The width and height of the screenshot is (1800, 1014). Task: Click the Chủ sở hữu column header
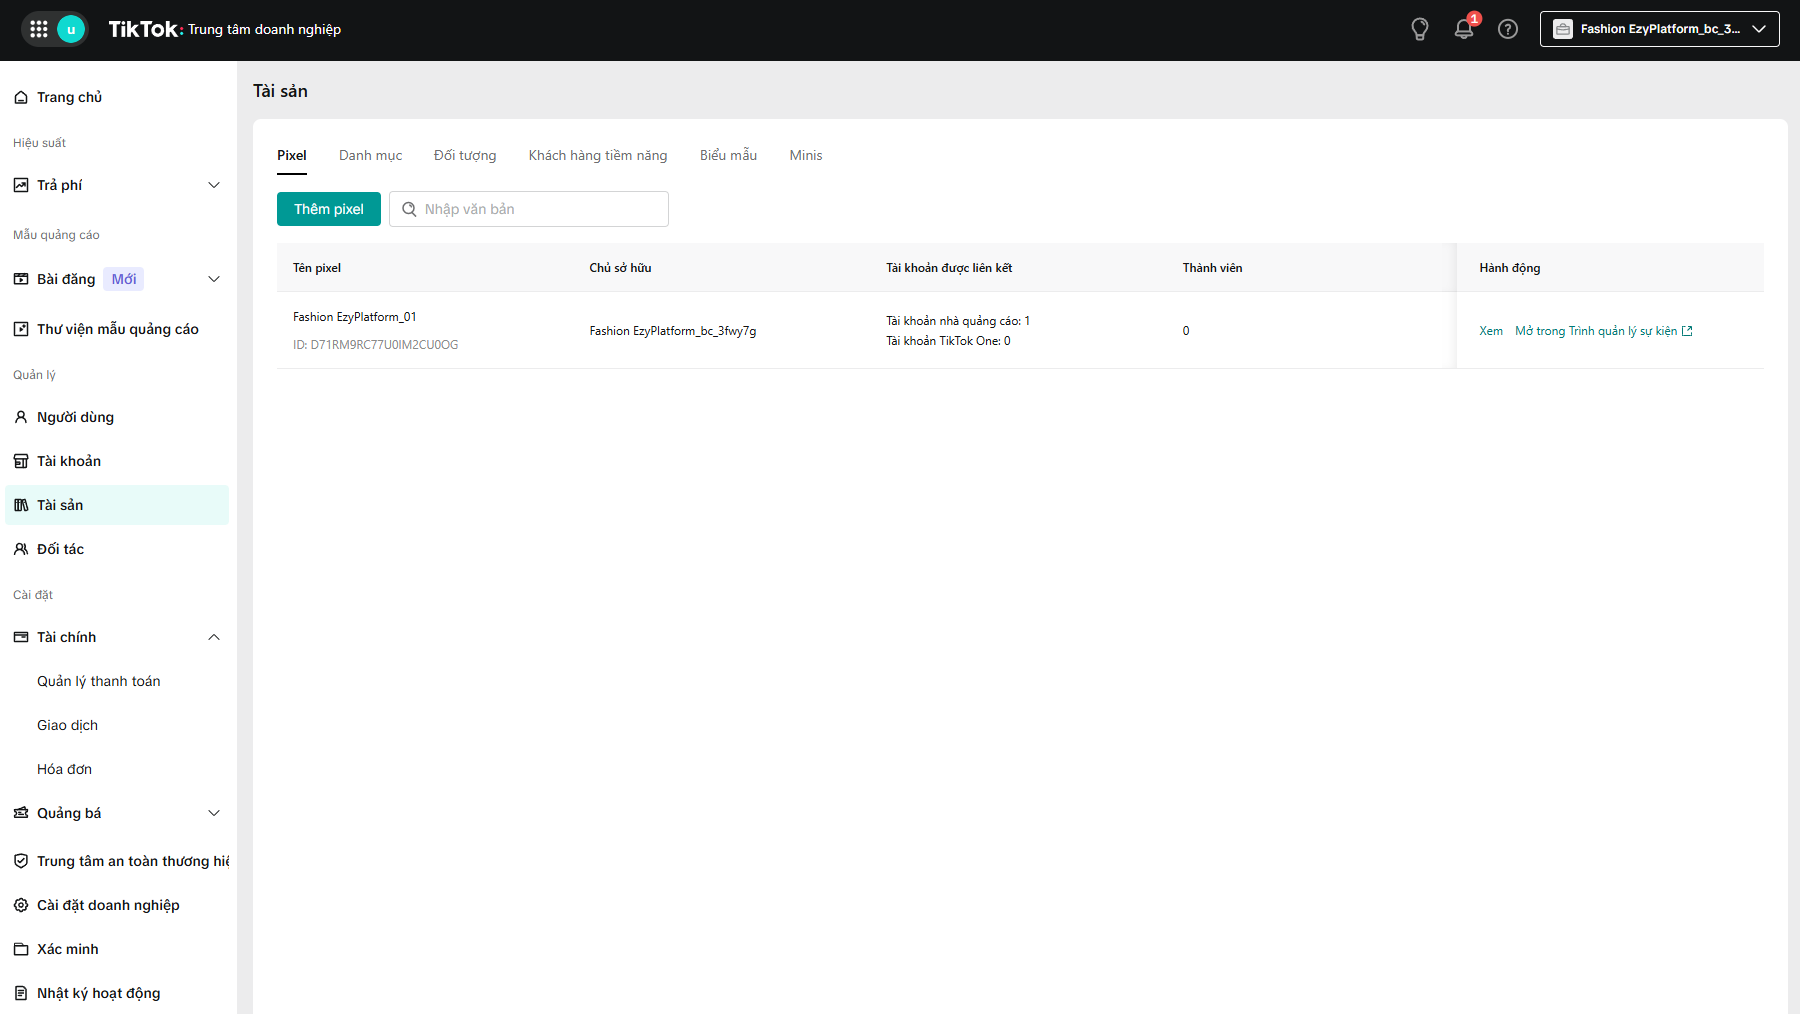[x=620, y=268]
